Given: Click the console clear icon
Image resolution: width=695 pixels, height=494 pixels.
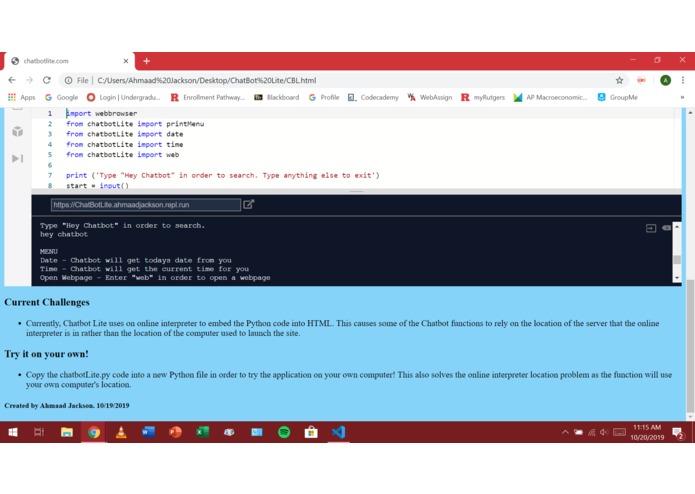Looking at the screenshot, I should (x=666, y=228).
